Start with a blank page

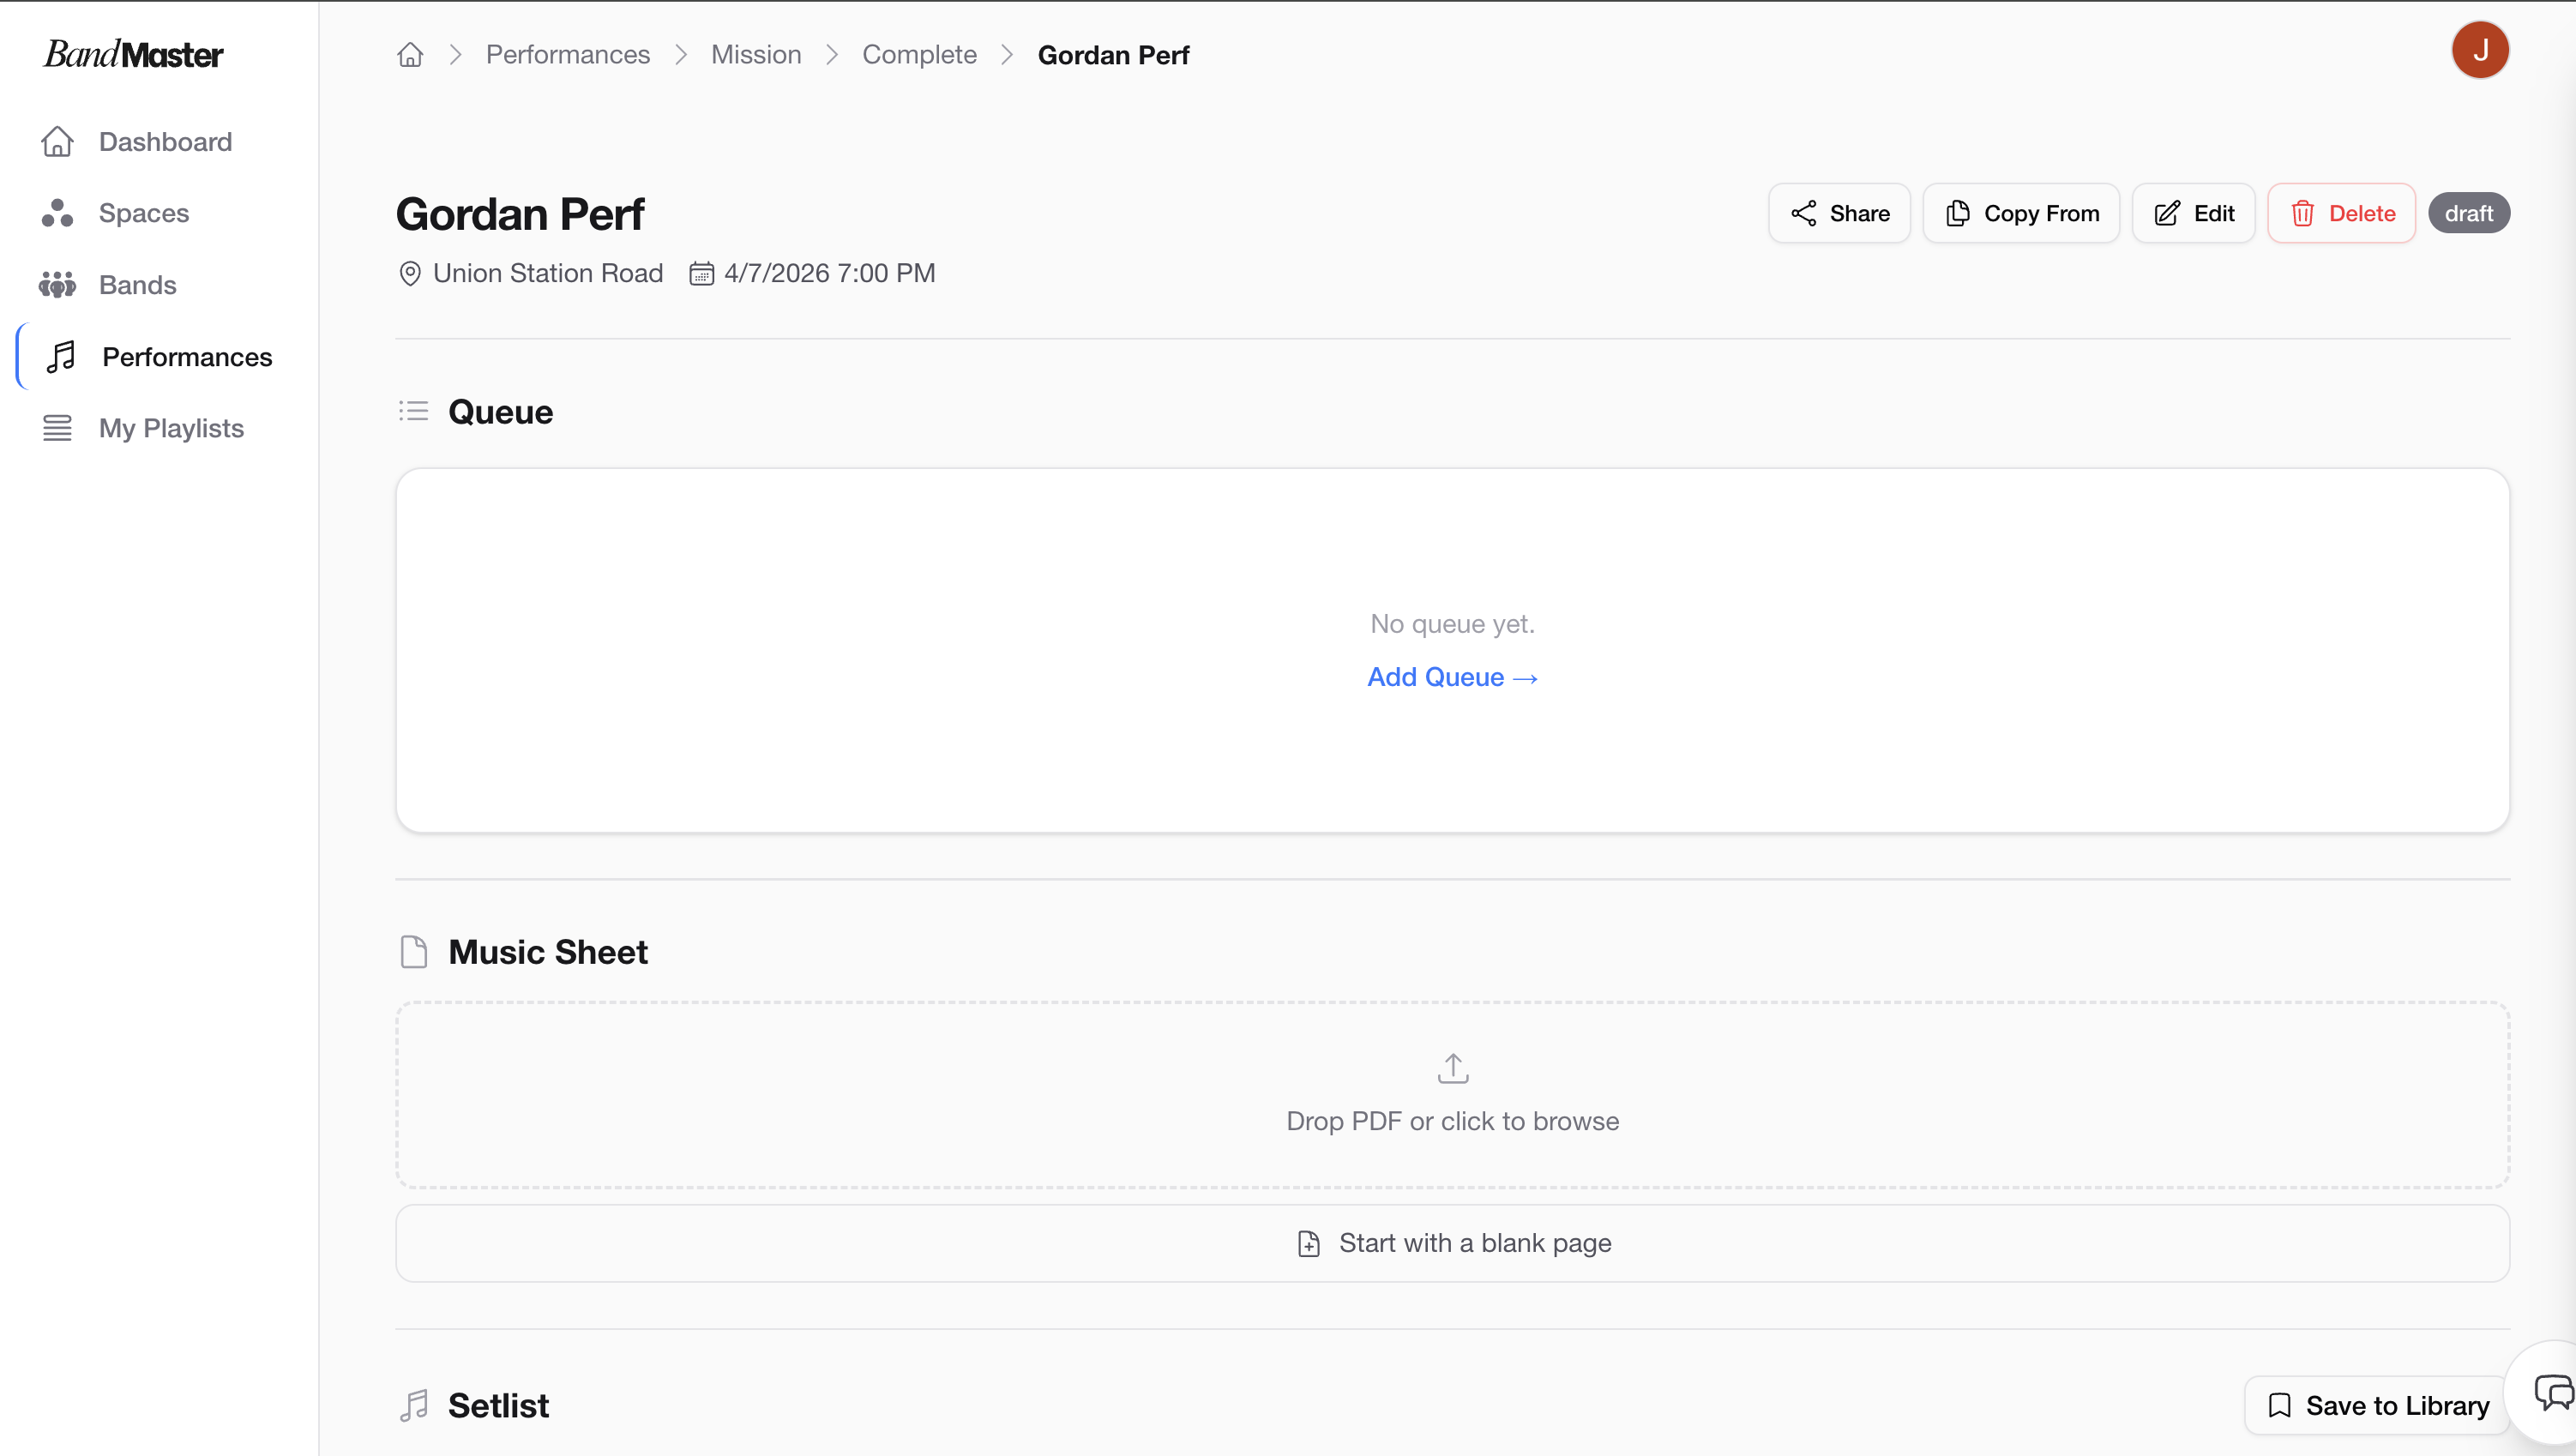pos(1452,1243)
